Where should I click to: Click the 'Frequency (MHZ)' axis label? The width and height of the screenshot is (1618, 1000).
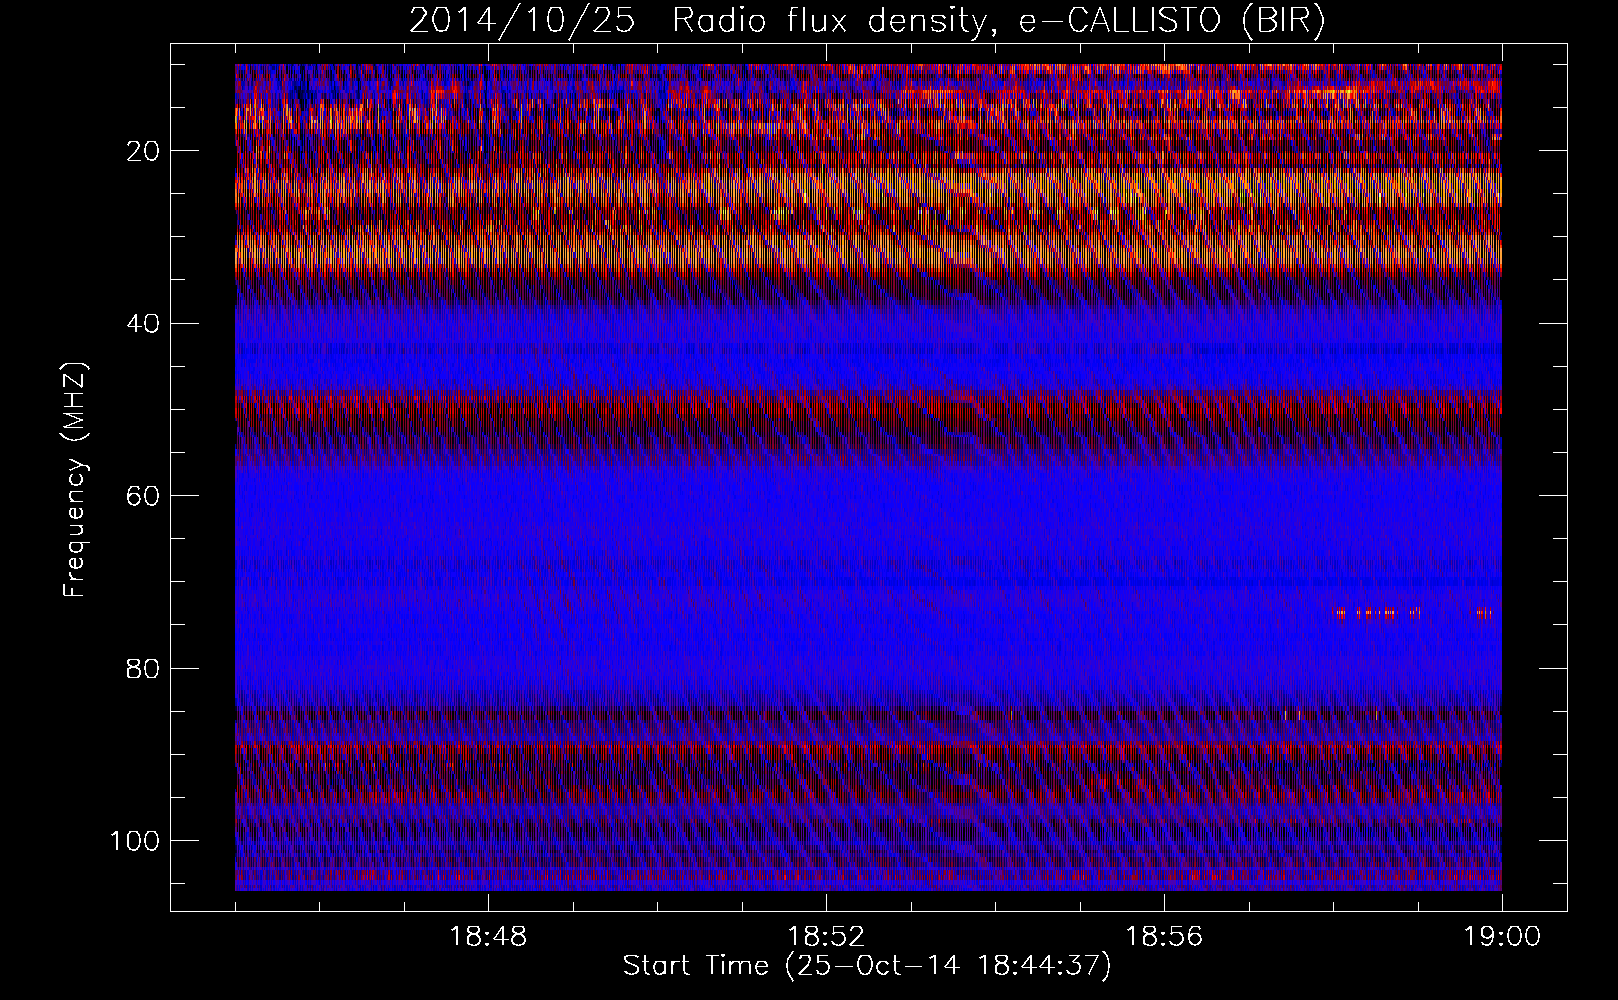(75, 479)
